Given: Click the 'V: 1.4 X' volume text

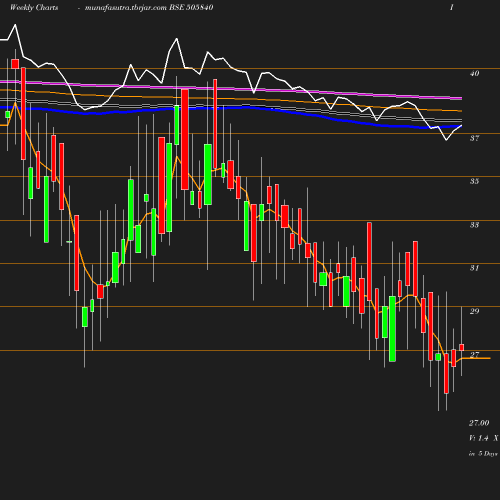Looking at the screenshot, I should pos(484,438).
